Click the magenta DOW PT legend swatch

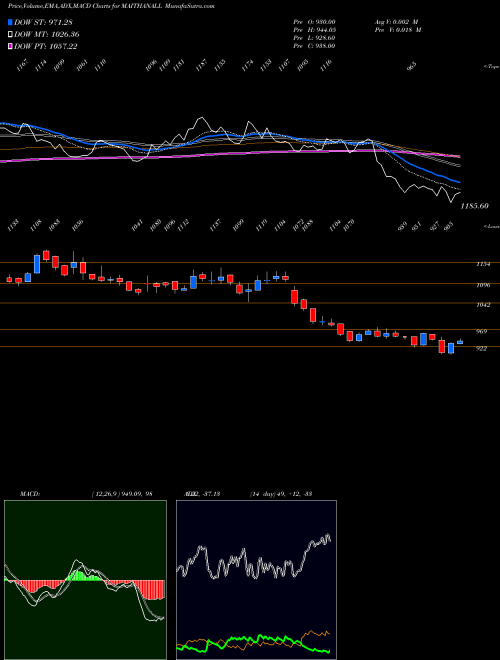click(11, 46)
